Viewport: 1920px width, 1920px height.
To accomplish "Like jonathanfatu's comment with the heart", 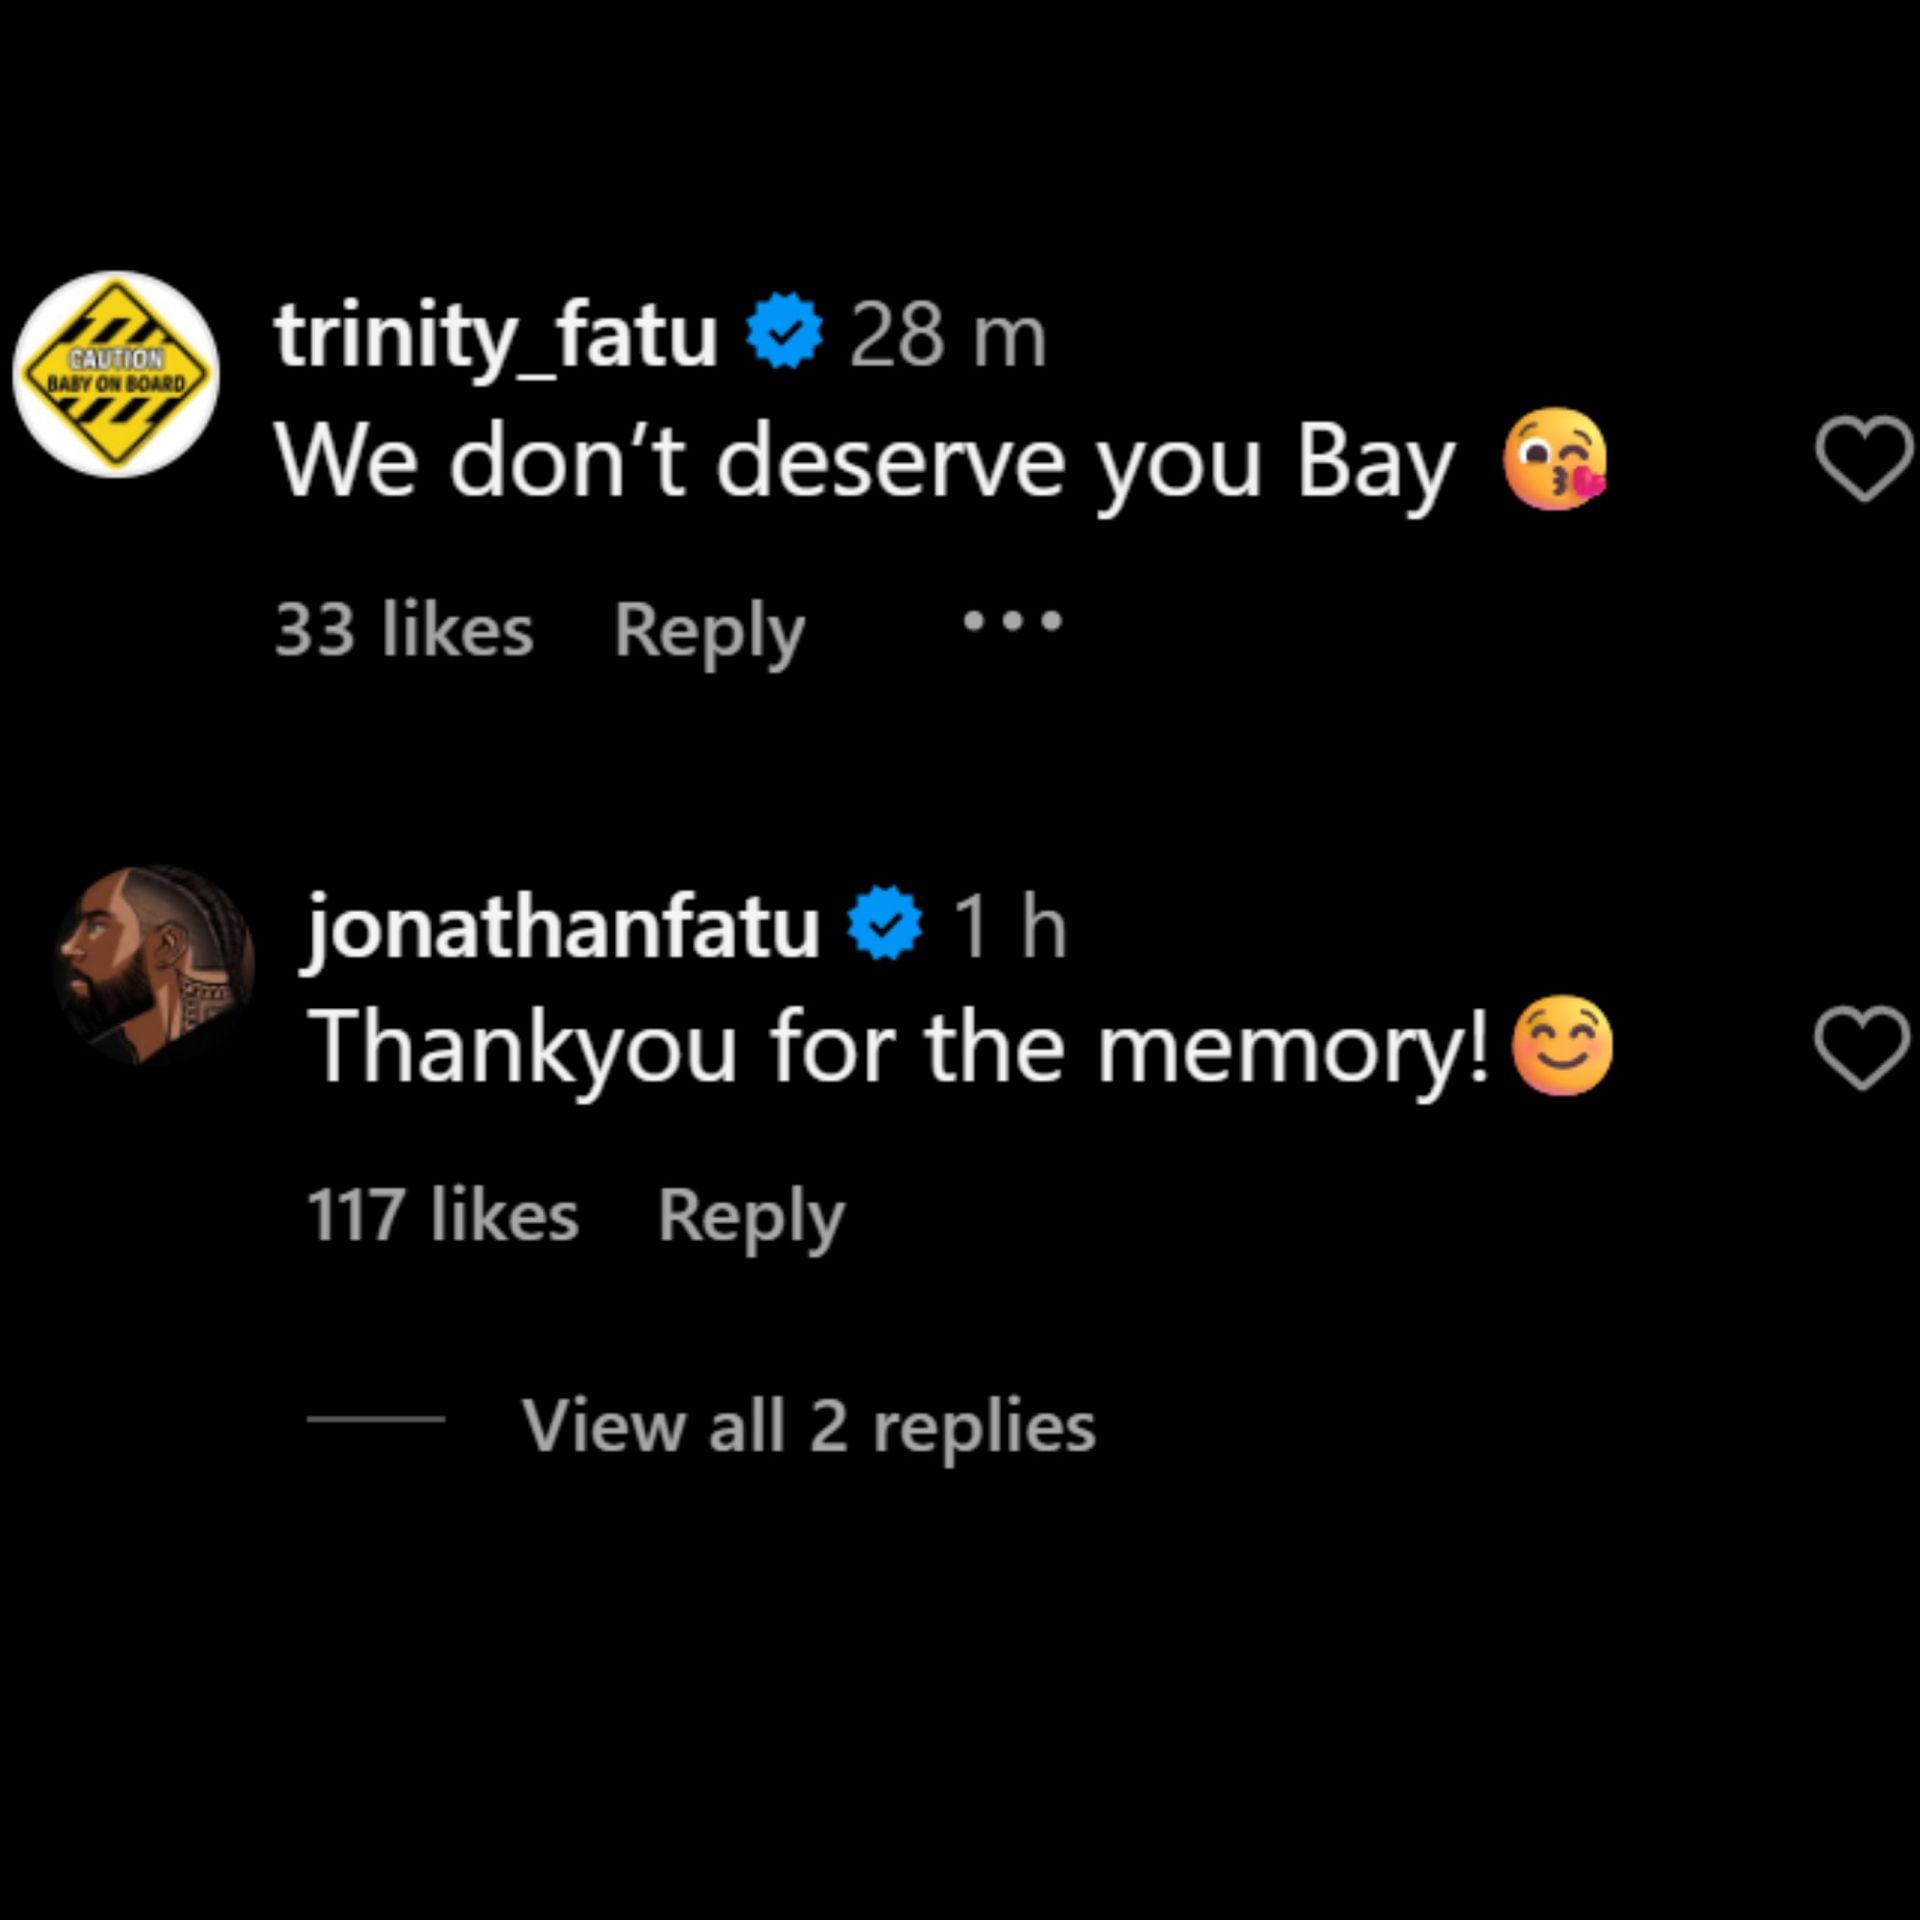I will [1860, 1046].
